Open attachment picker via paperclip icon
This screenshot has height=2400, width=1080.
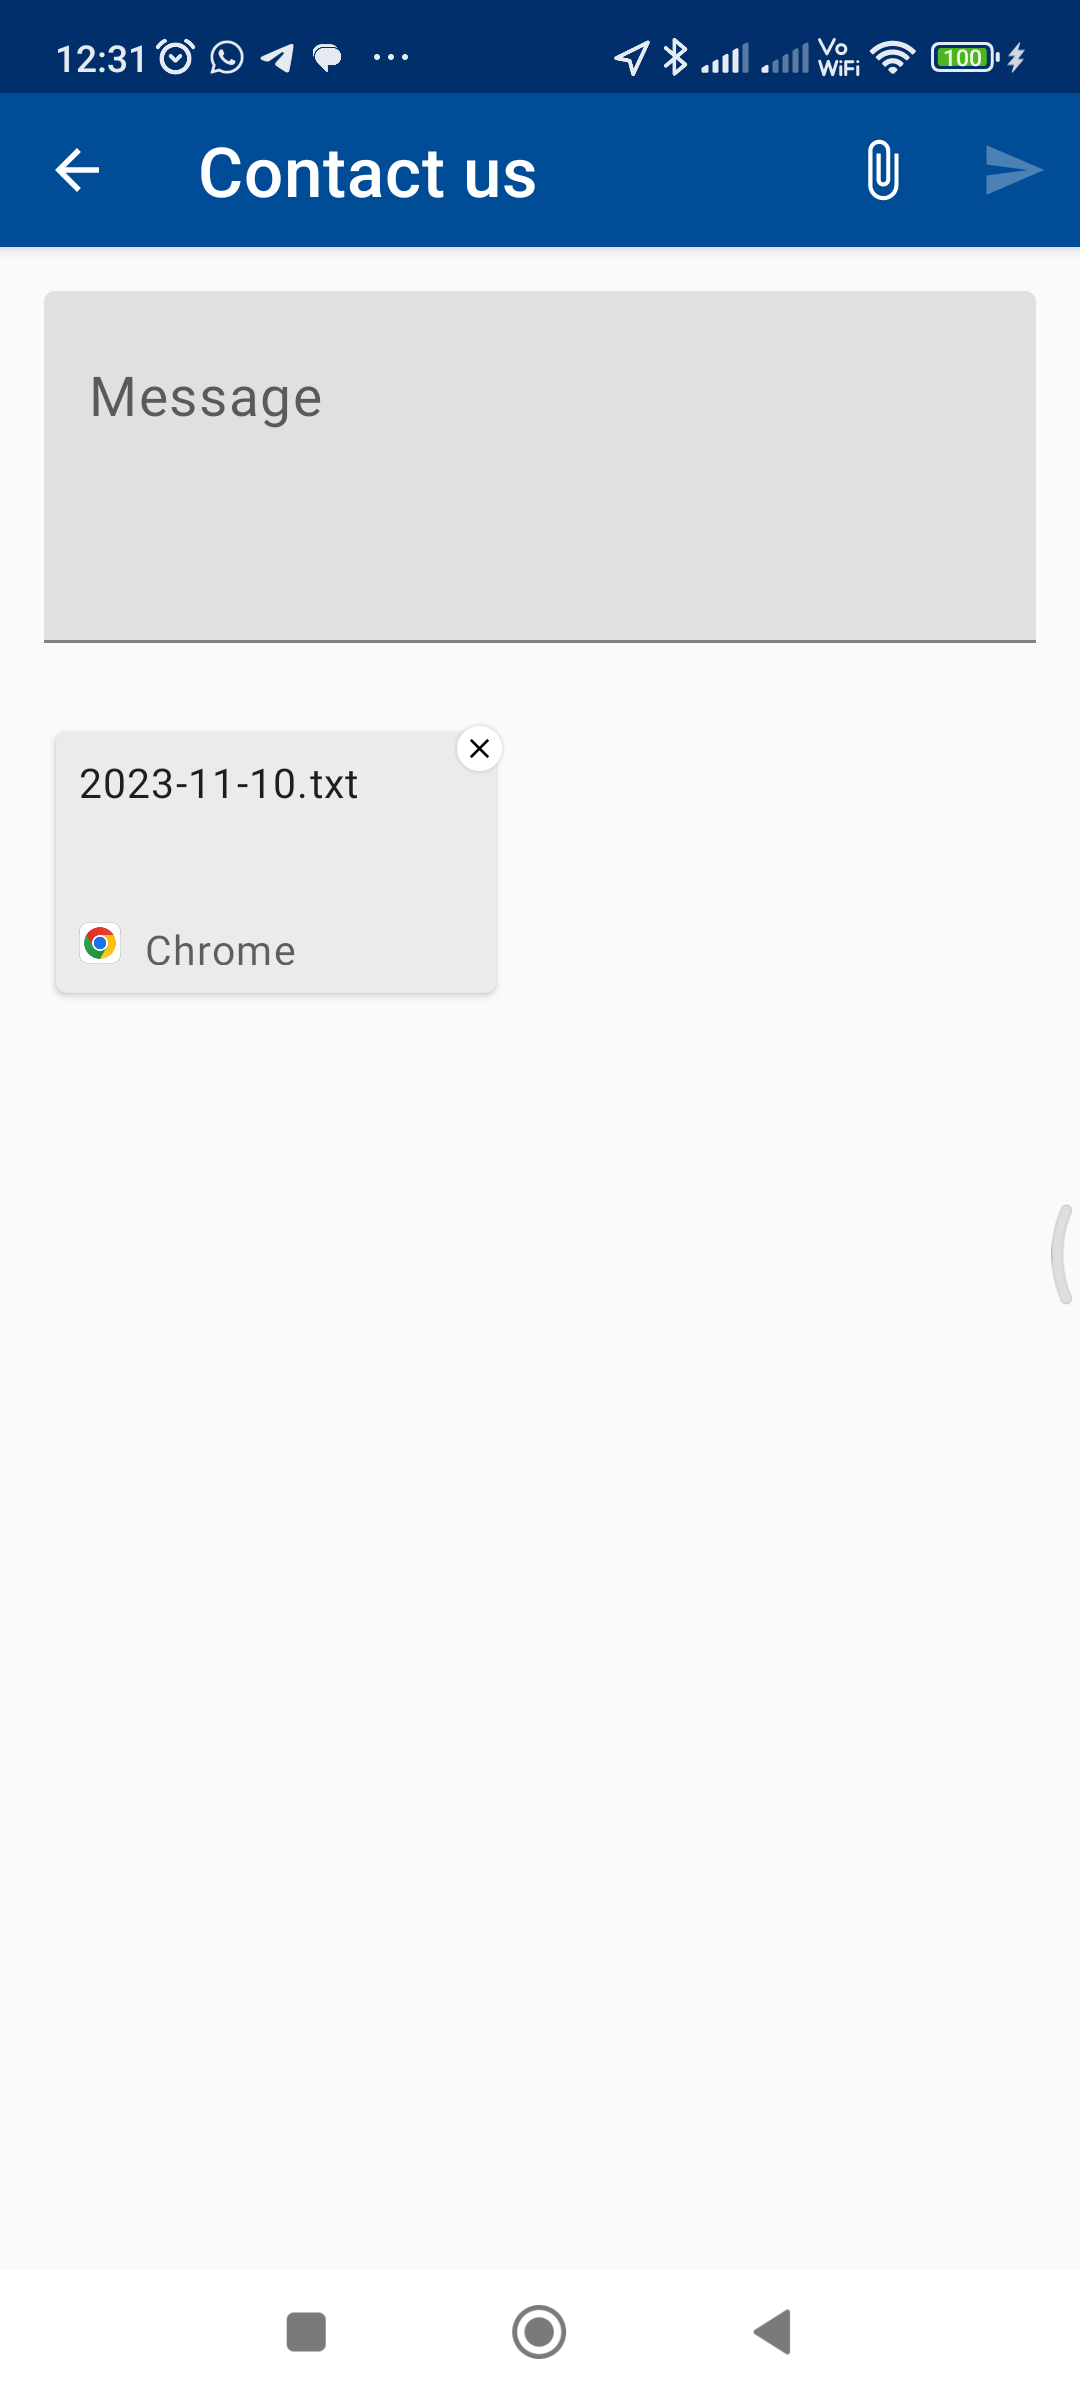(x=883, y=170)
